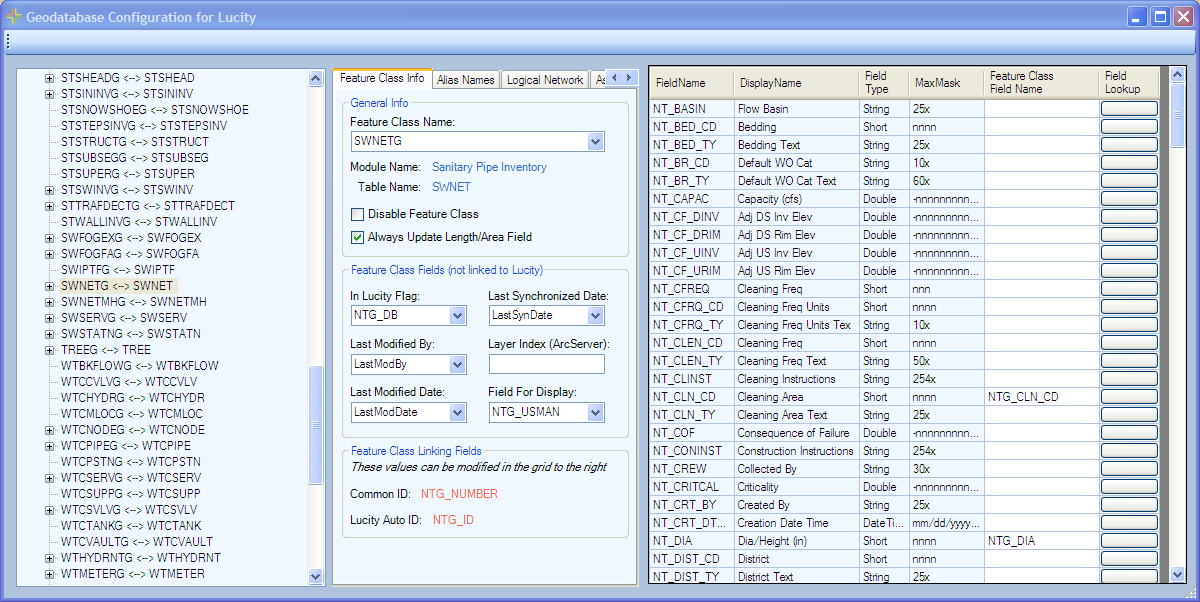This screenshot has height=602, width=1200.
Task: Expand SWFOGEXG tree node
Action: [x=50, y=238]
